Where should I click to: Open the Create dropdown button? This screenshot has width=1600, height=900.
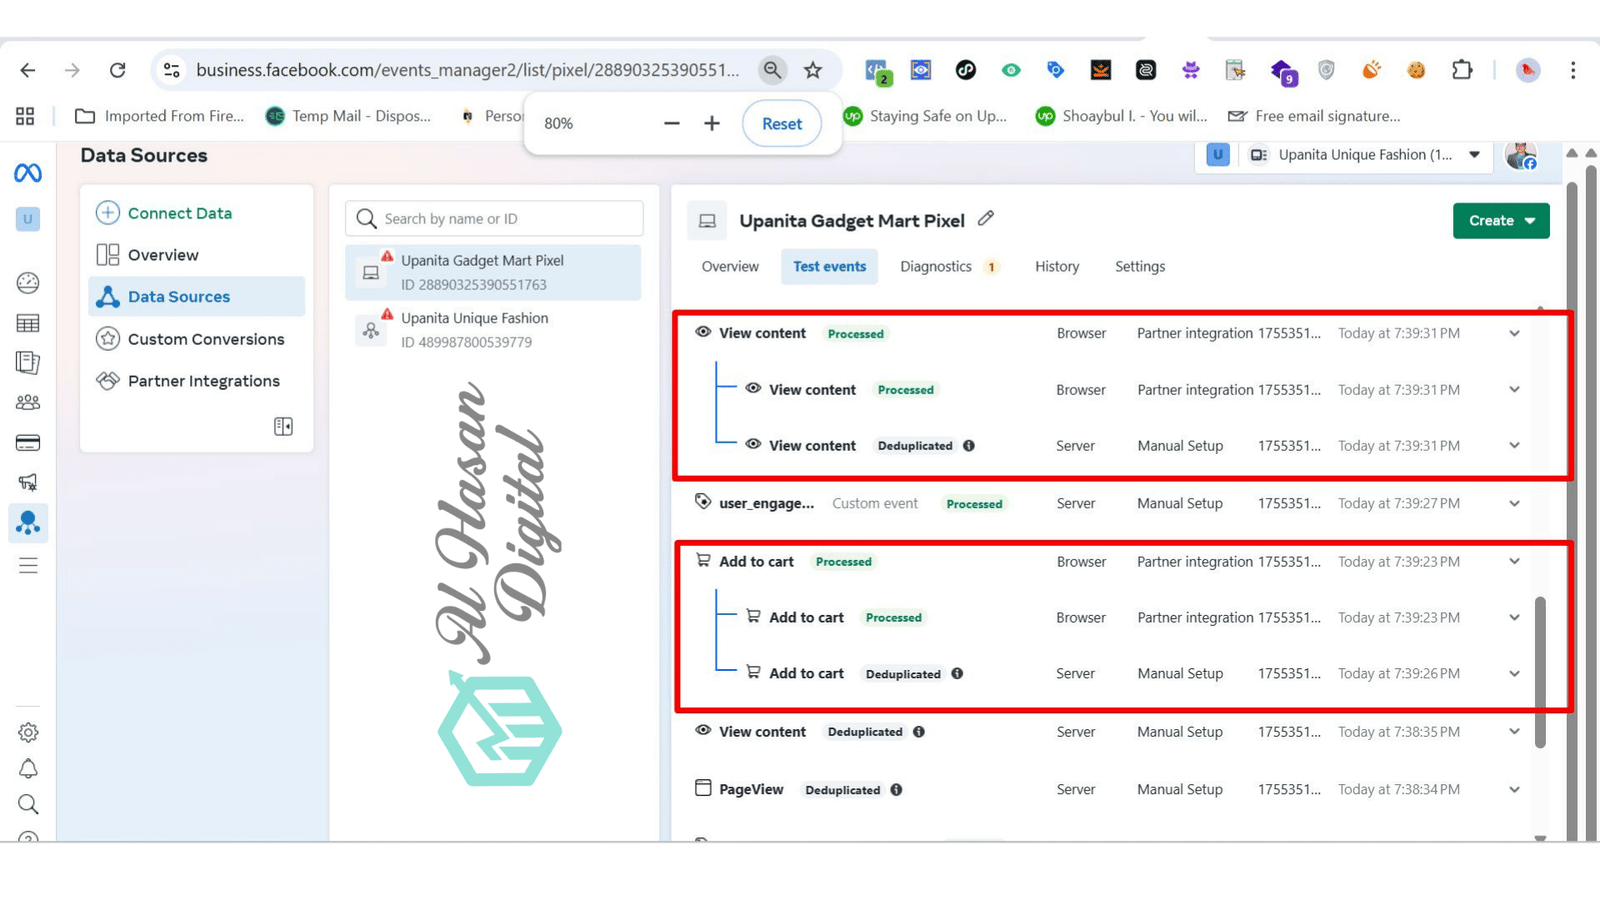click(1500, 221)
